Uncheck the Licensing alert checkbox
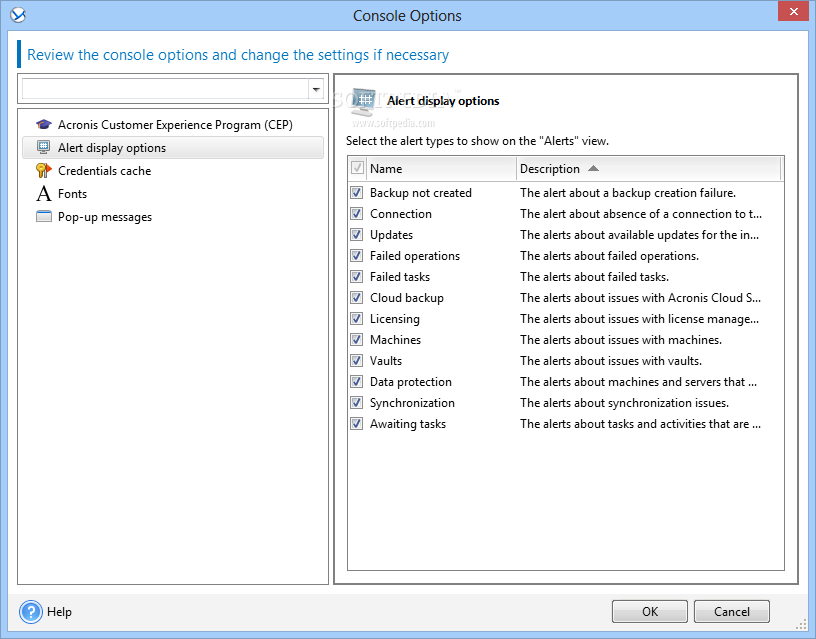Image resolution: width=816 pixels, height=639 pixels. pyautogui.click(x=356, y=318)
